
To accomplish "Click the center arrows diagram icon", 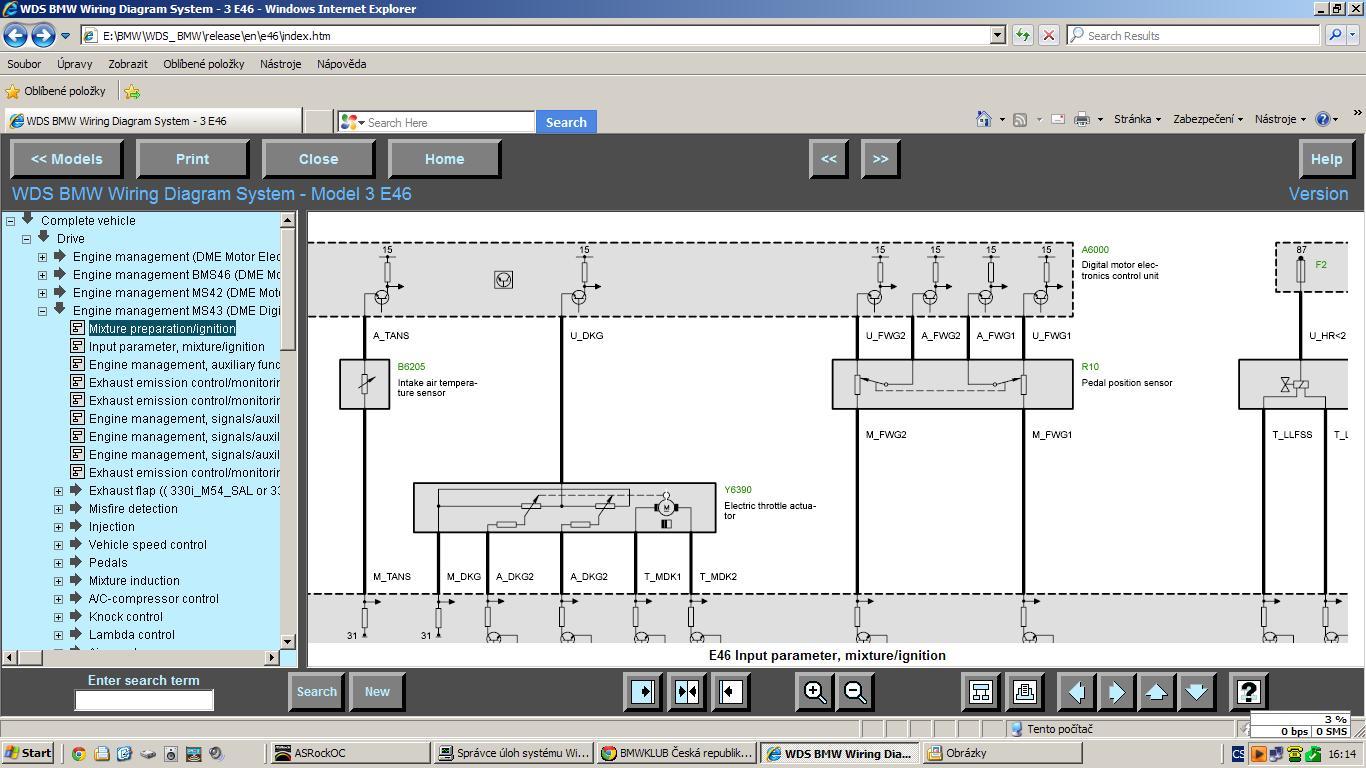I will [687, 692].
